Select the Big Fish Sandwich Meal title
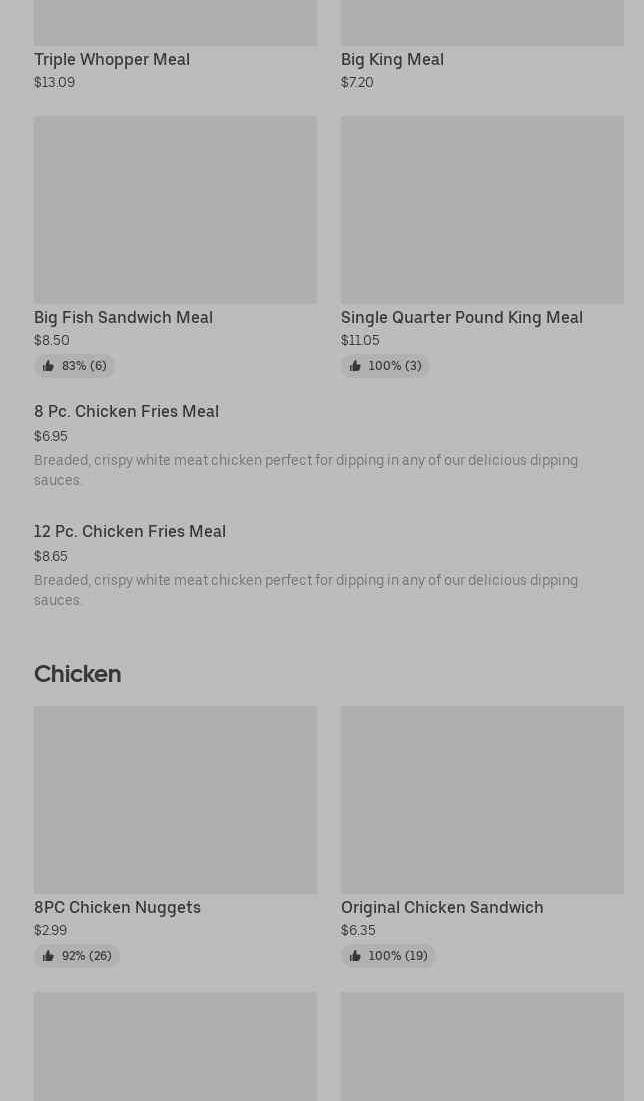Screen dimensions: 644x1101 coord(123,317)
